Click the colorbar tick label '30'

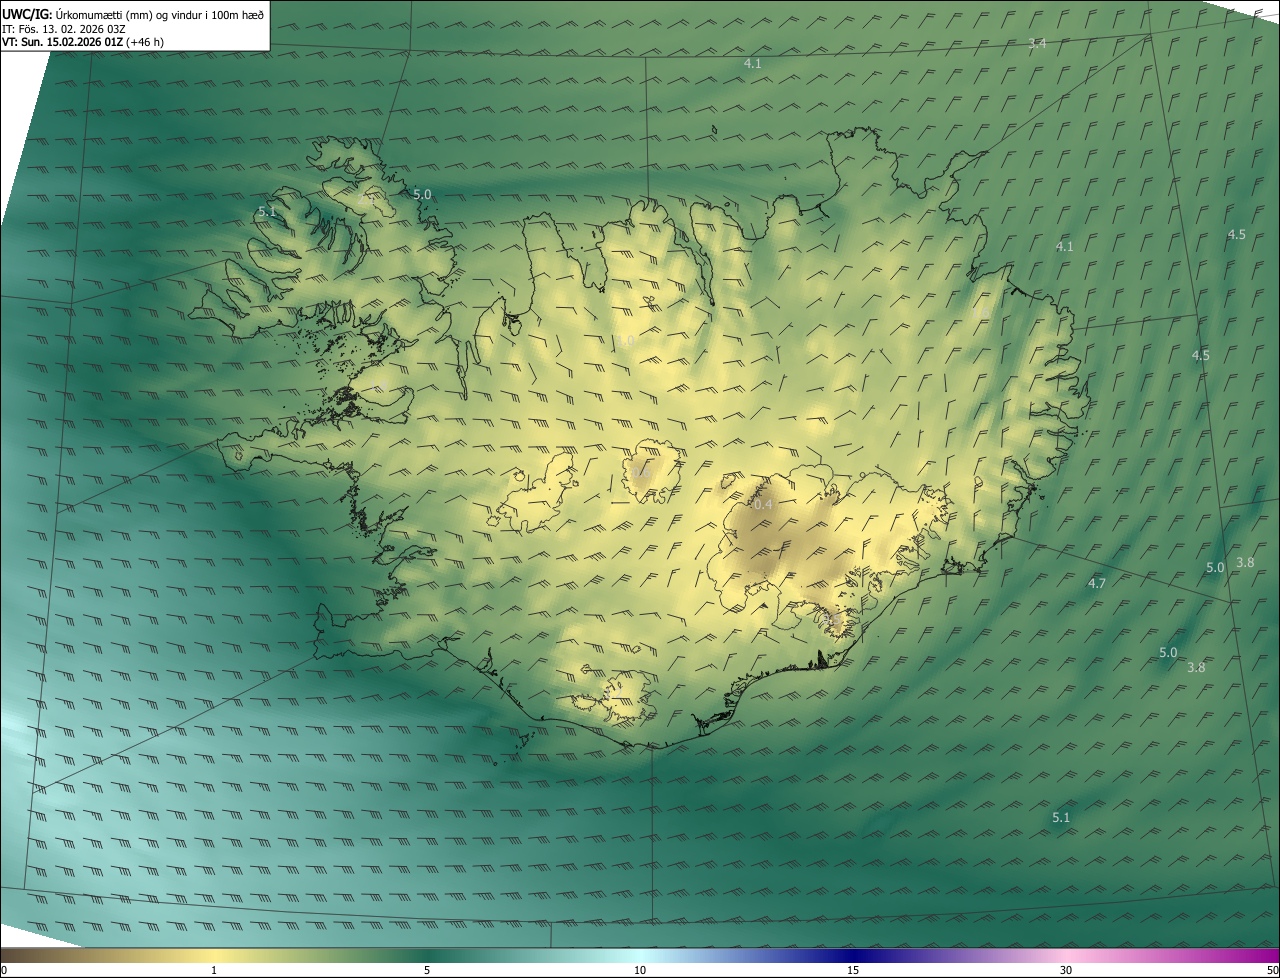(1066, 970)
